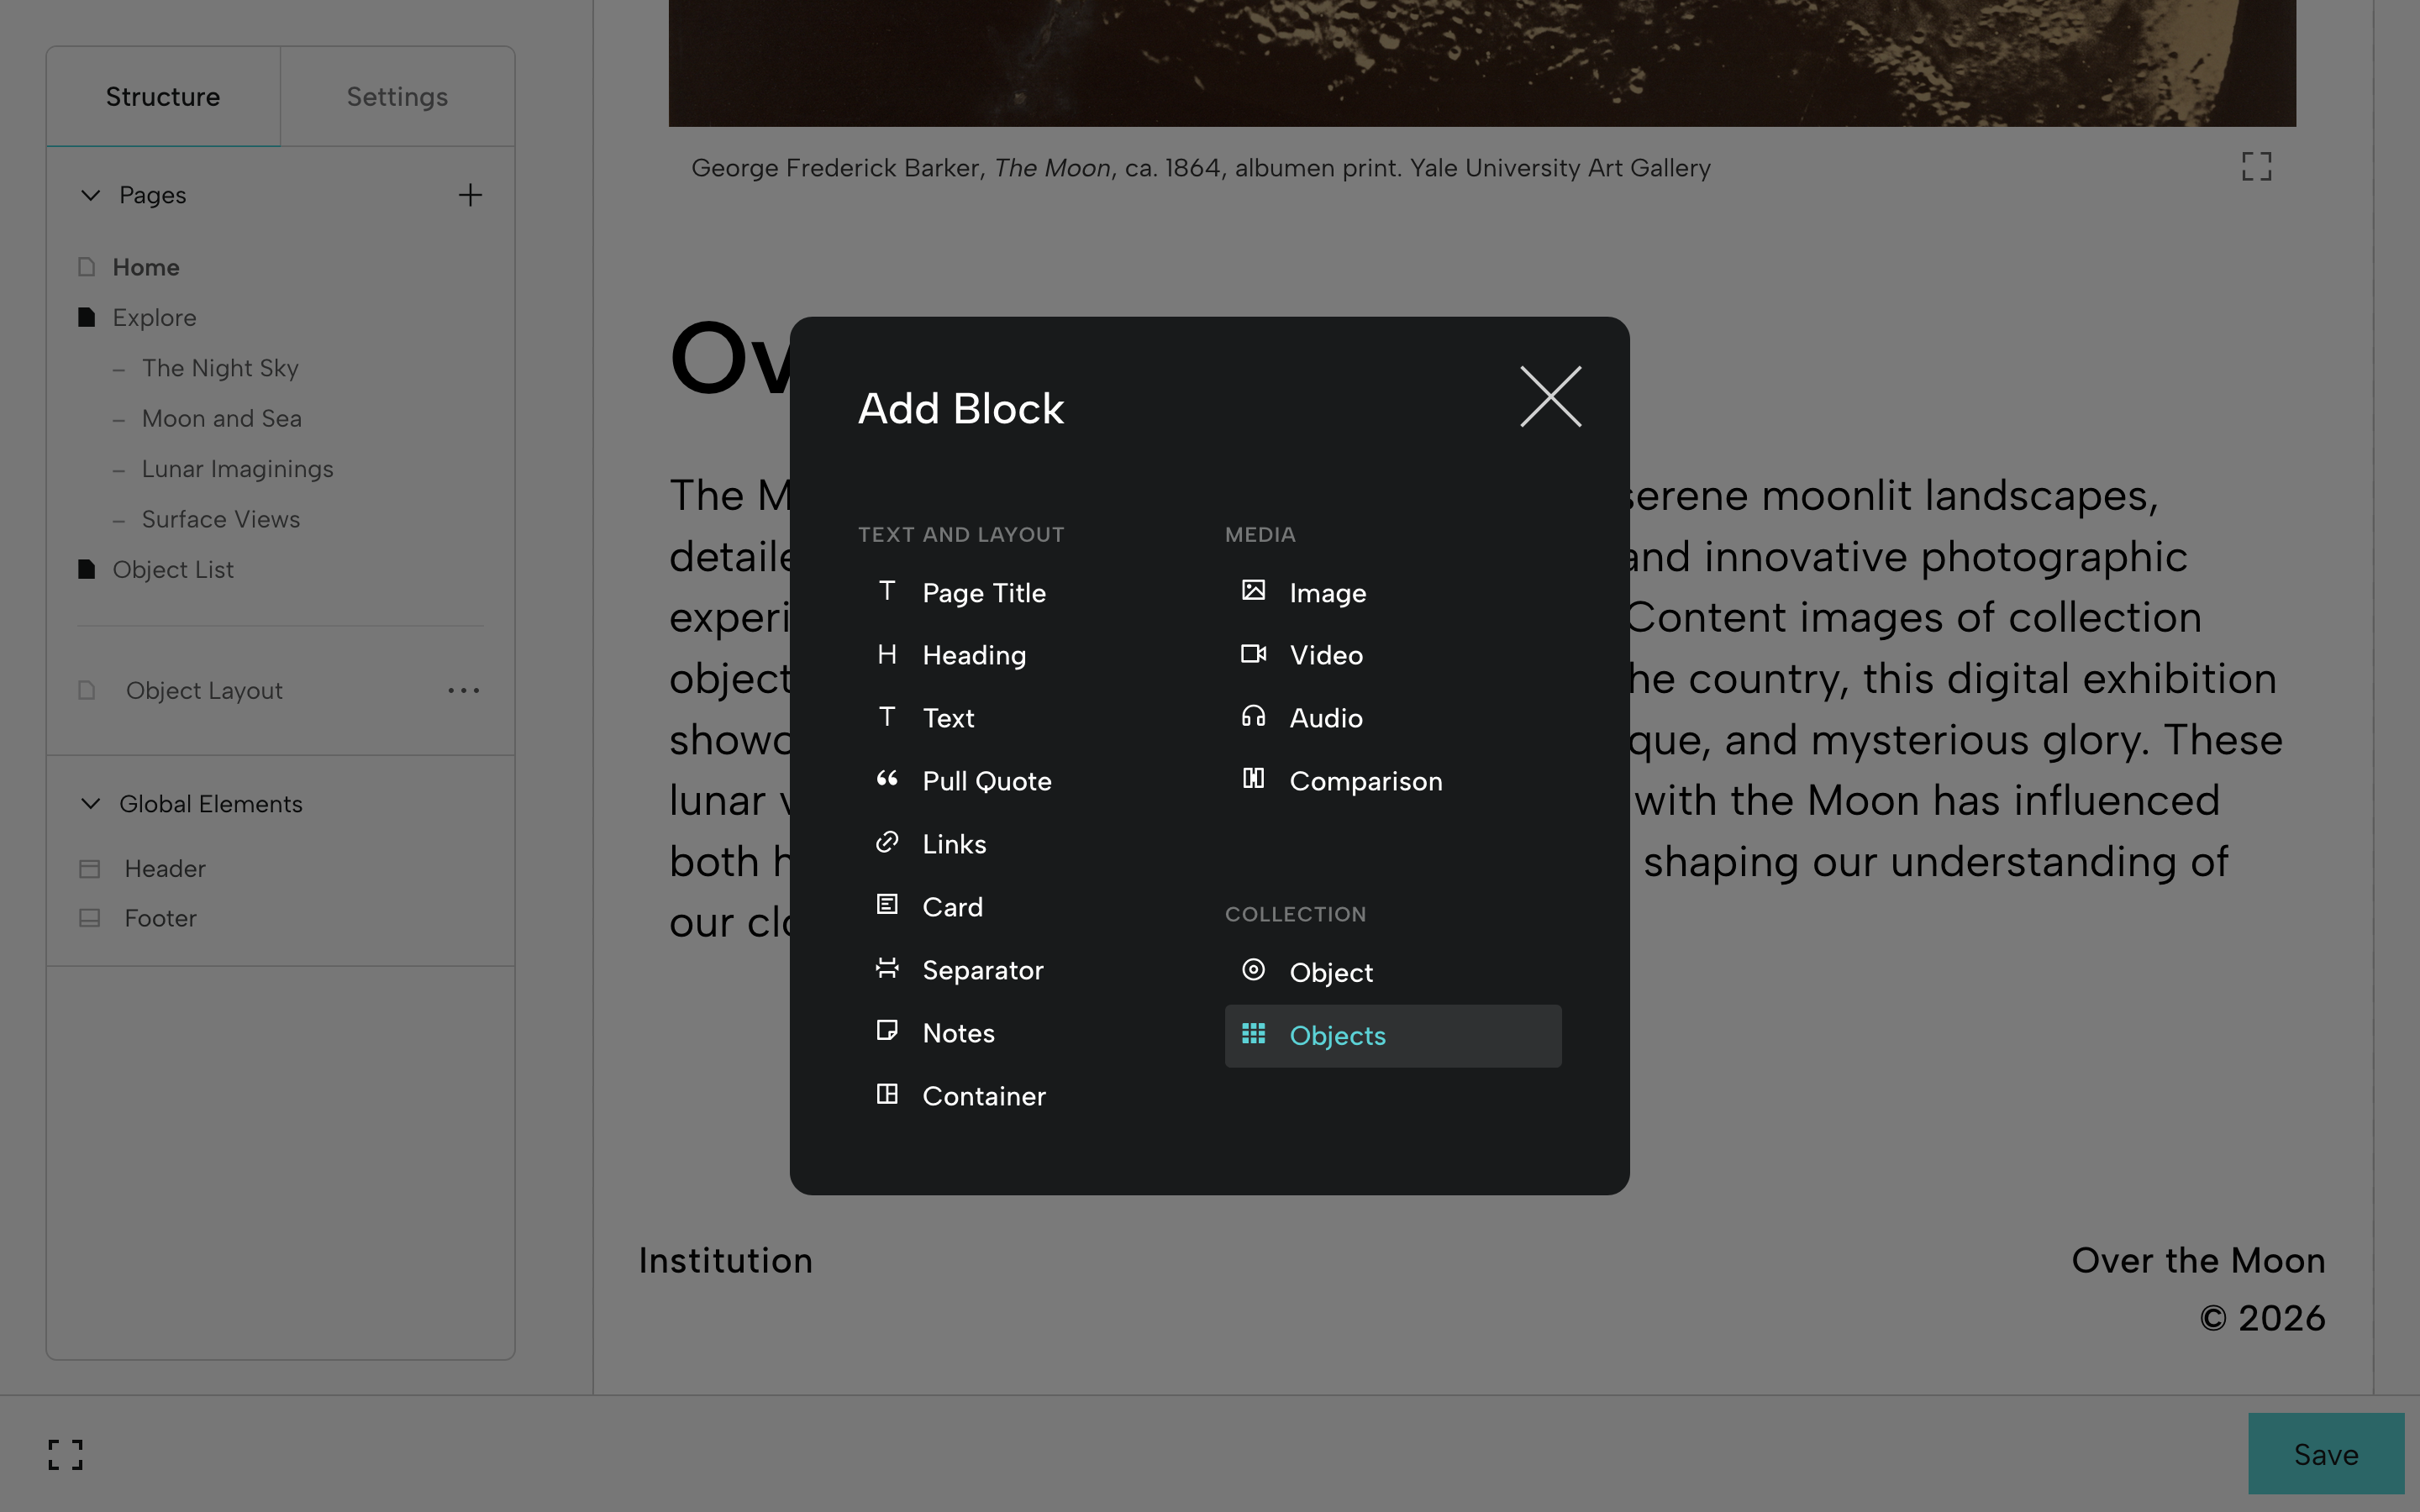Open Object Layout three-dot menu

pyautogui.click(x=464, y=690)
